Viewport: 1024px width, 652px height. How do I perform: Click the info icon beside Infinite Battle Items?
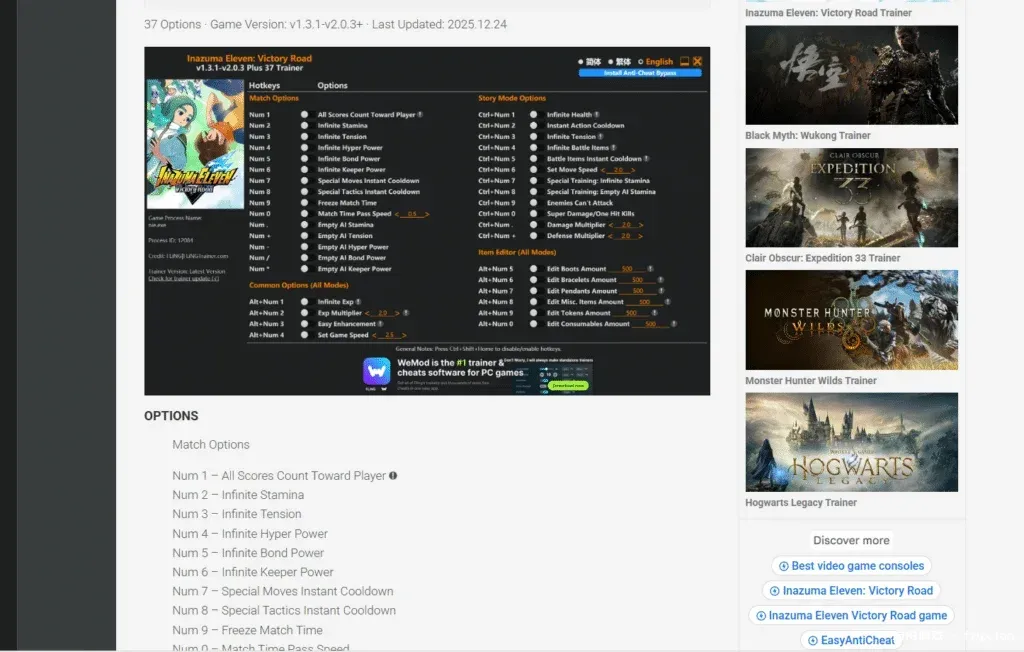(613, 148)
